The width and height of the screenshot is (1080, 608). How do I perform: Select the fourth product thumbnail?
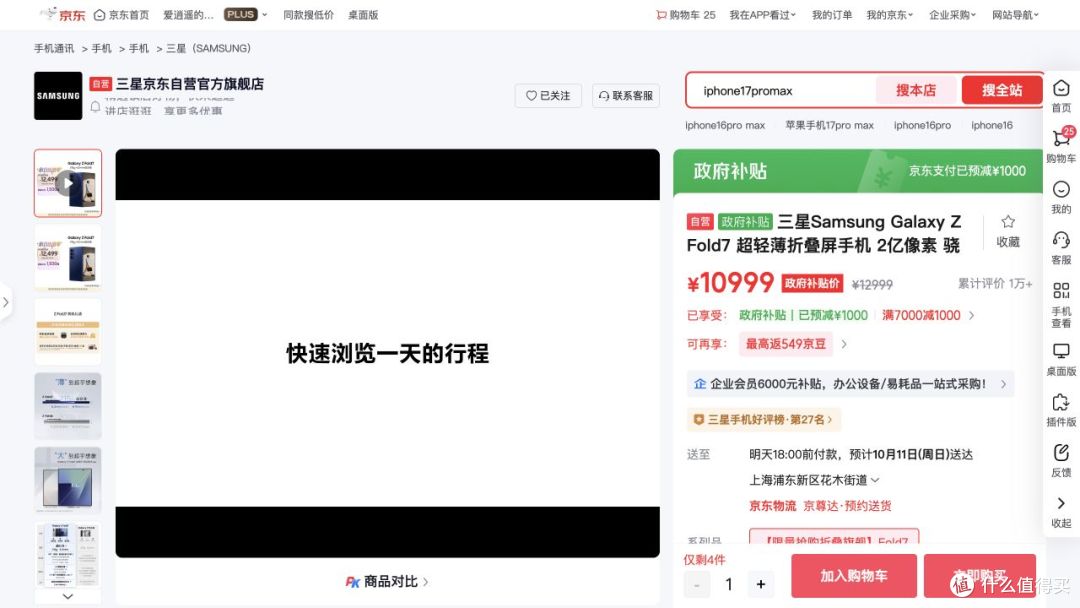[x=68, y=406]
